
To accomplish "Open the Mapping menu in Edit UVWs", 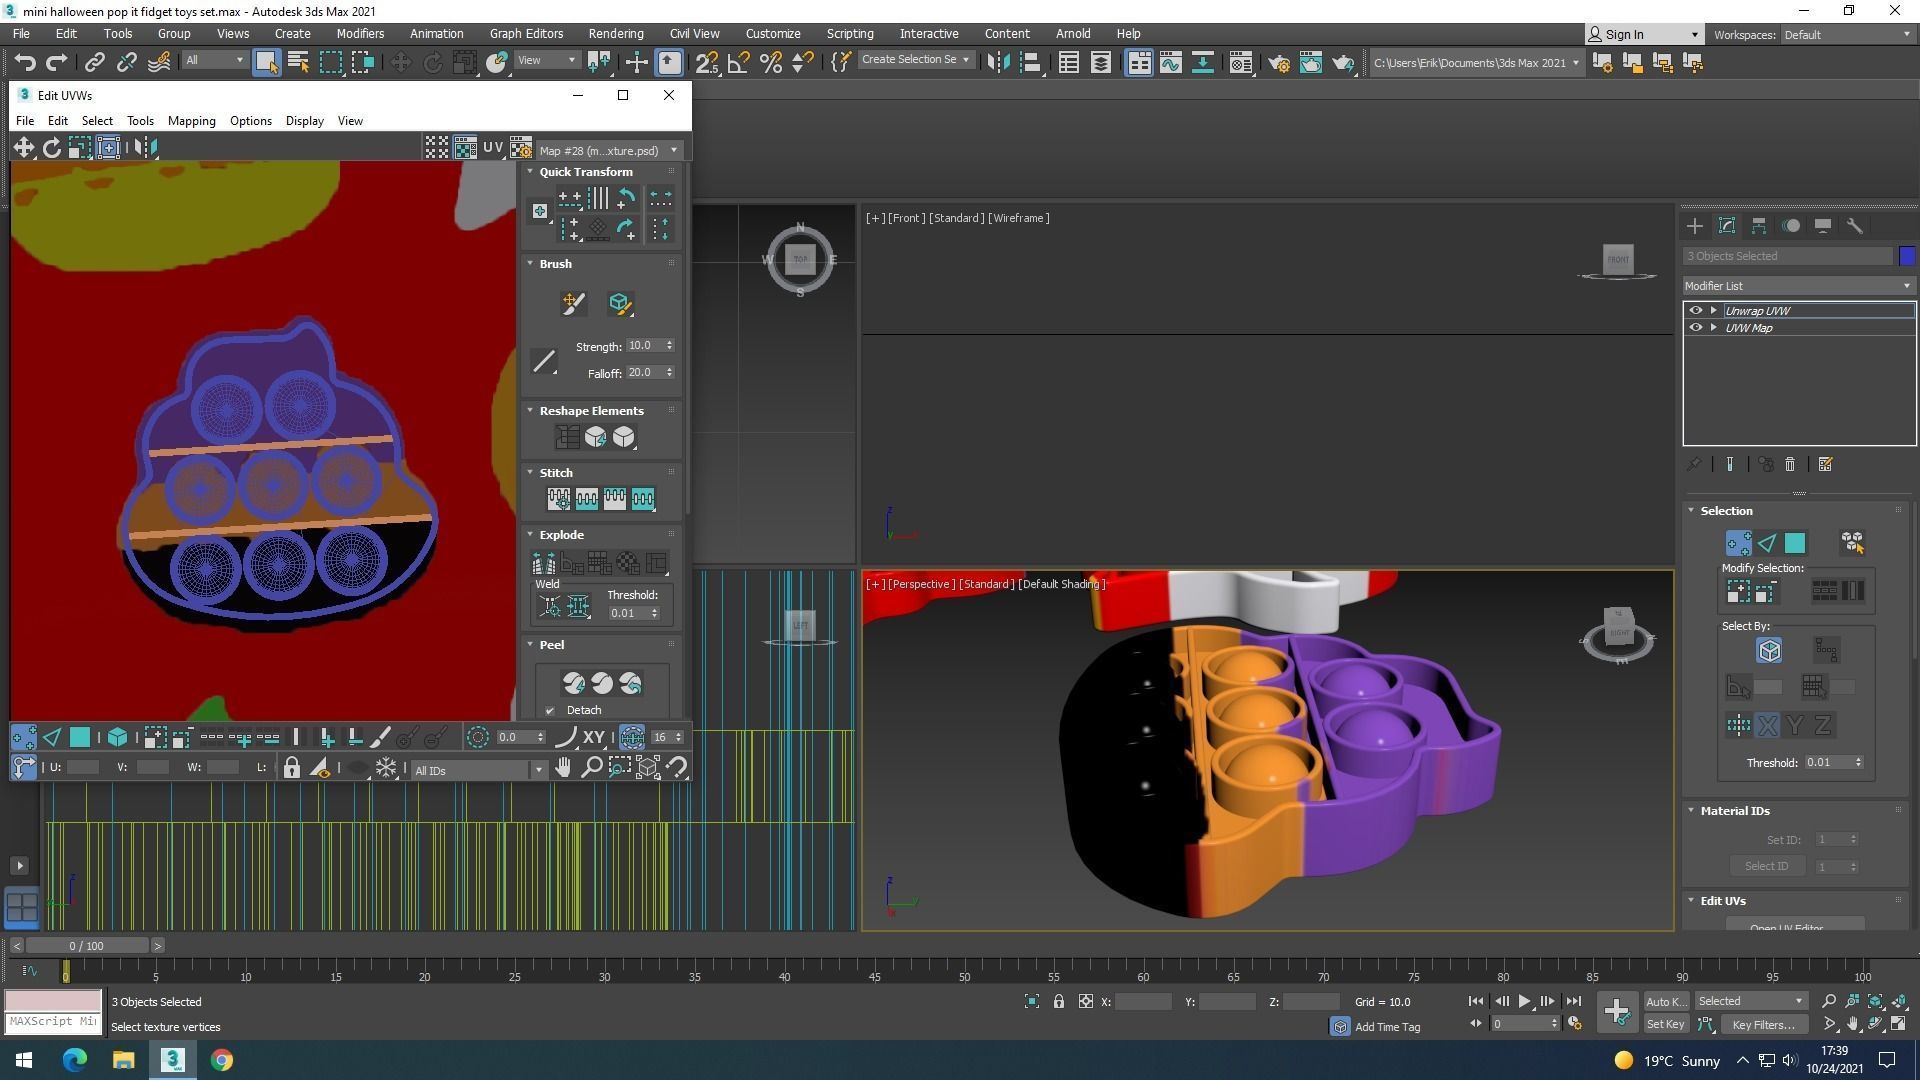I will (191, 121).
